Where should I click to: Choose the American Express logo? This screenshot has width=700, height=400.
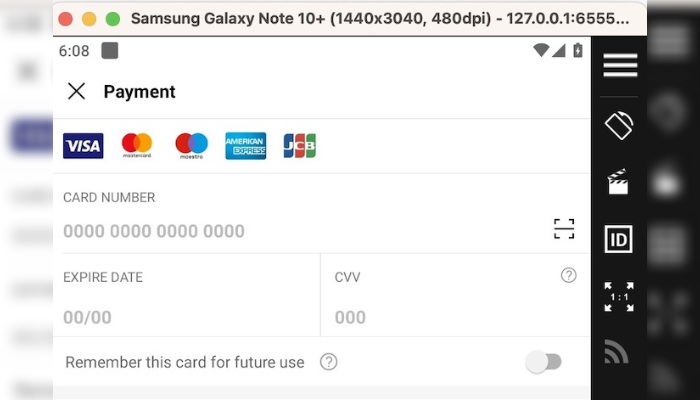point(246,146)
